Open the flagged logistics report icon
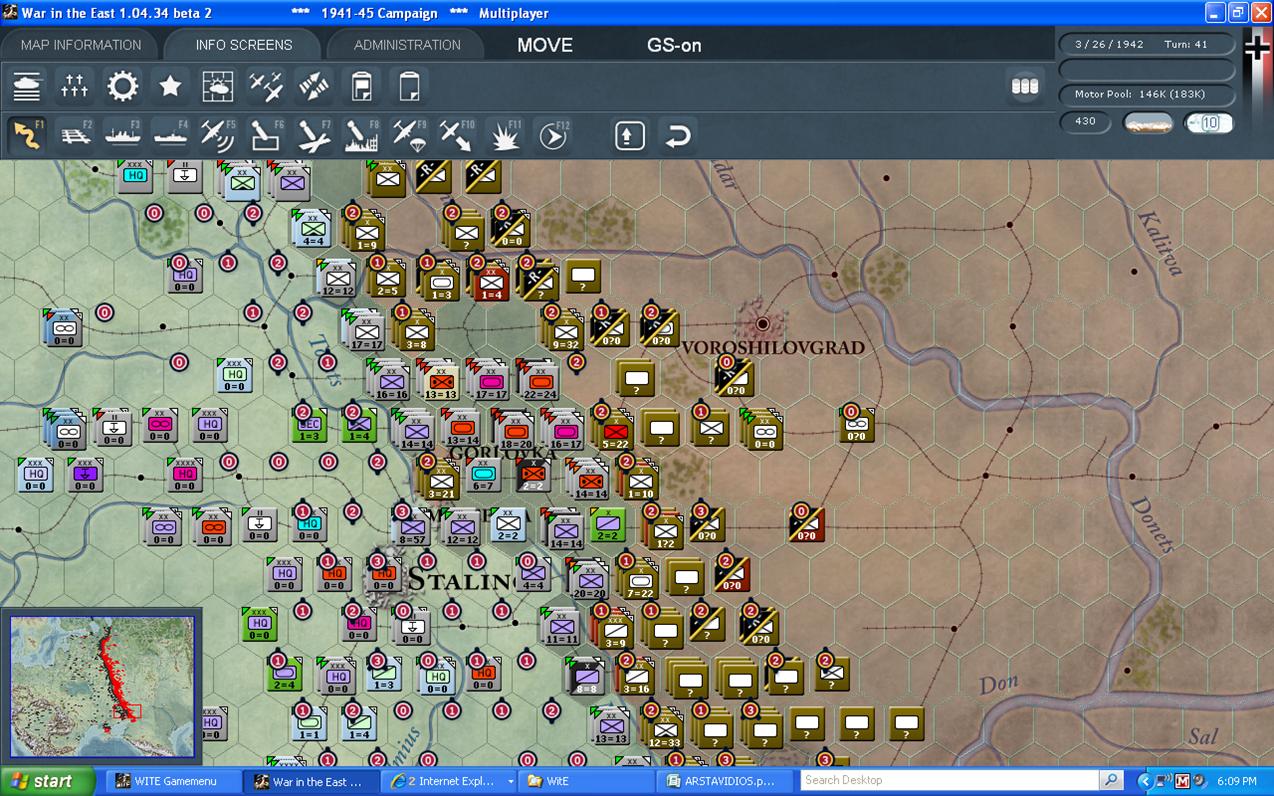 361,87
